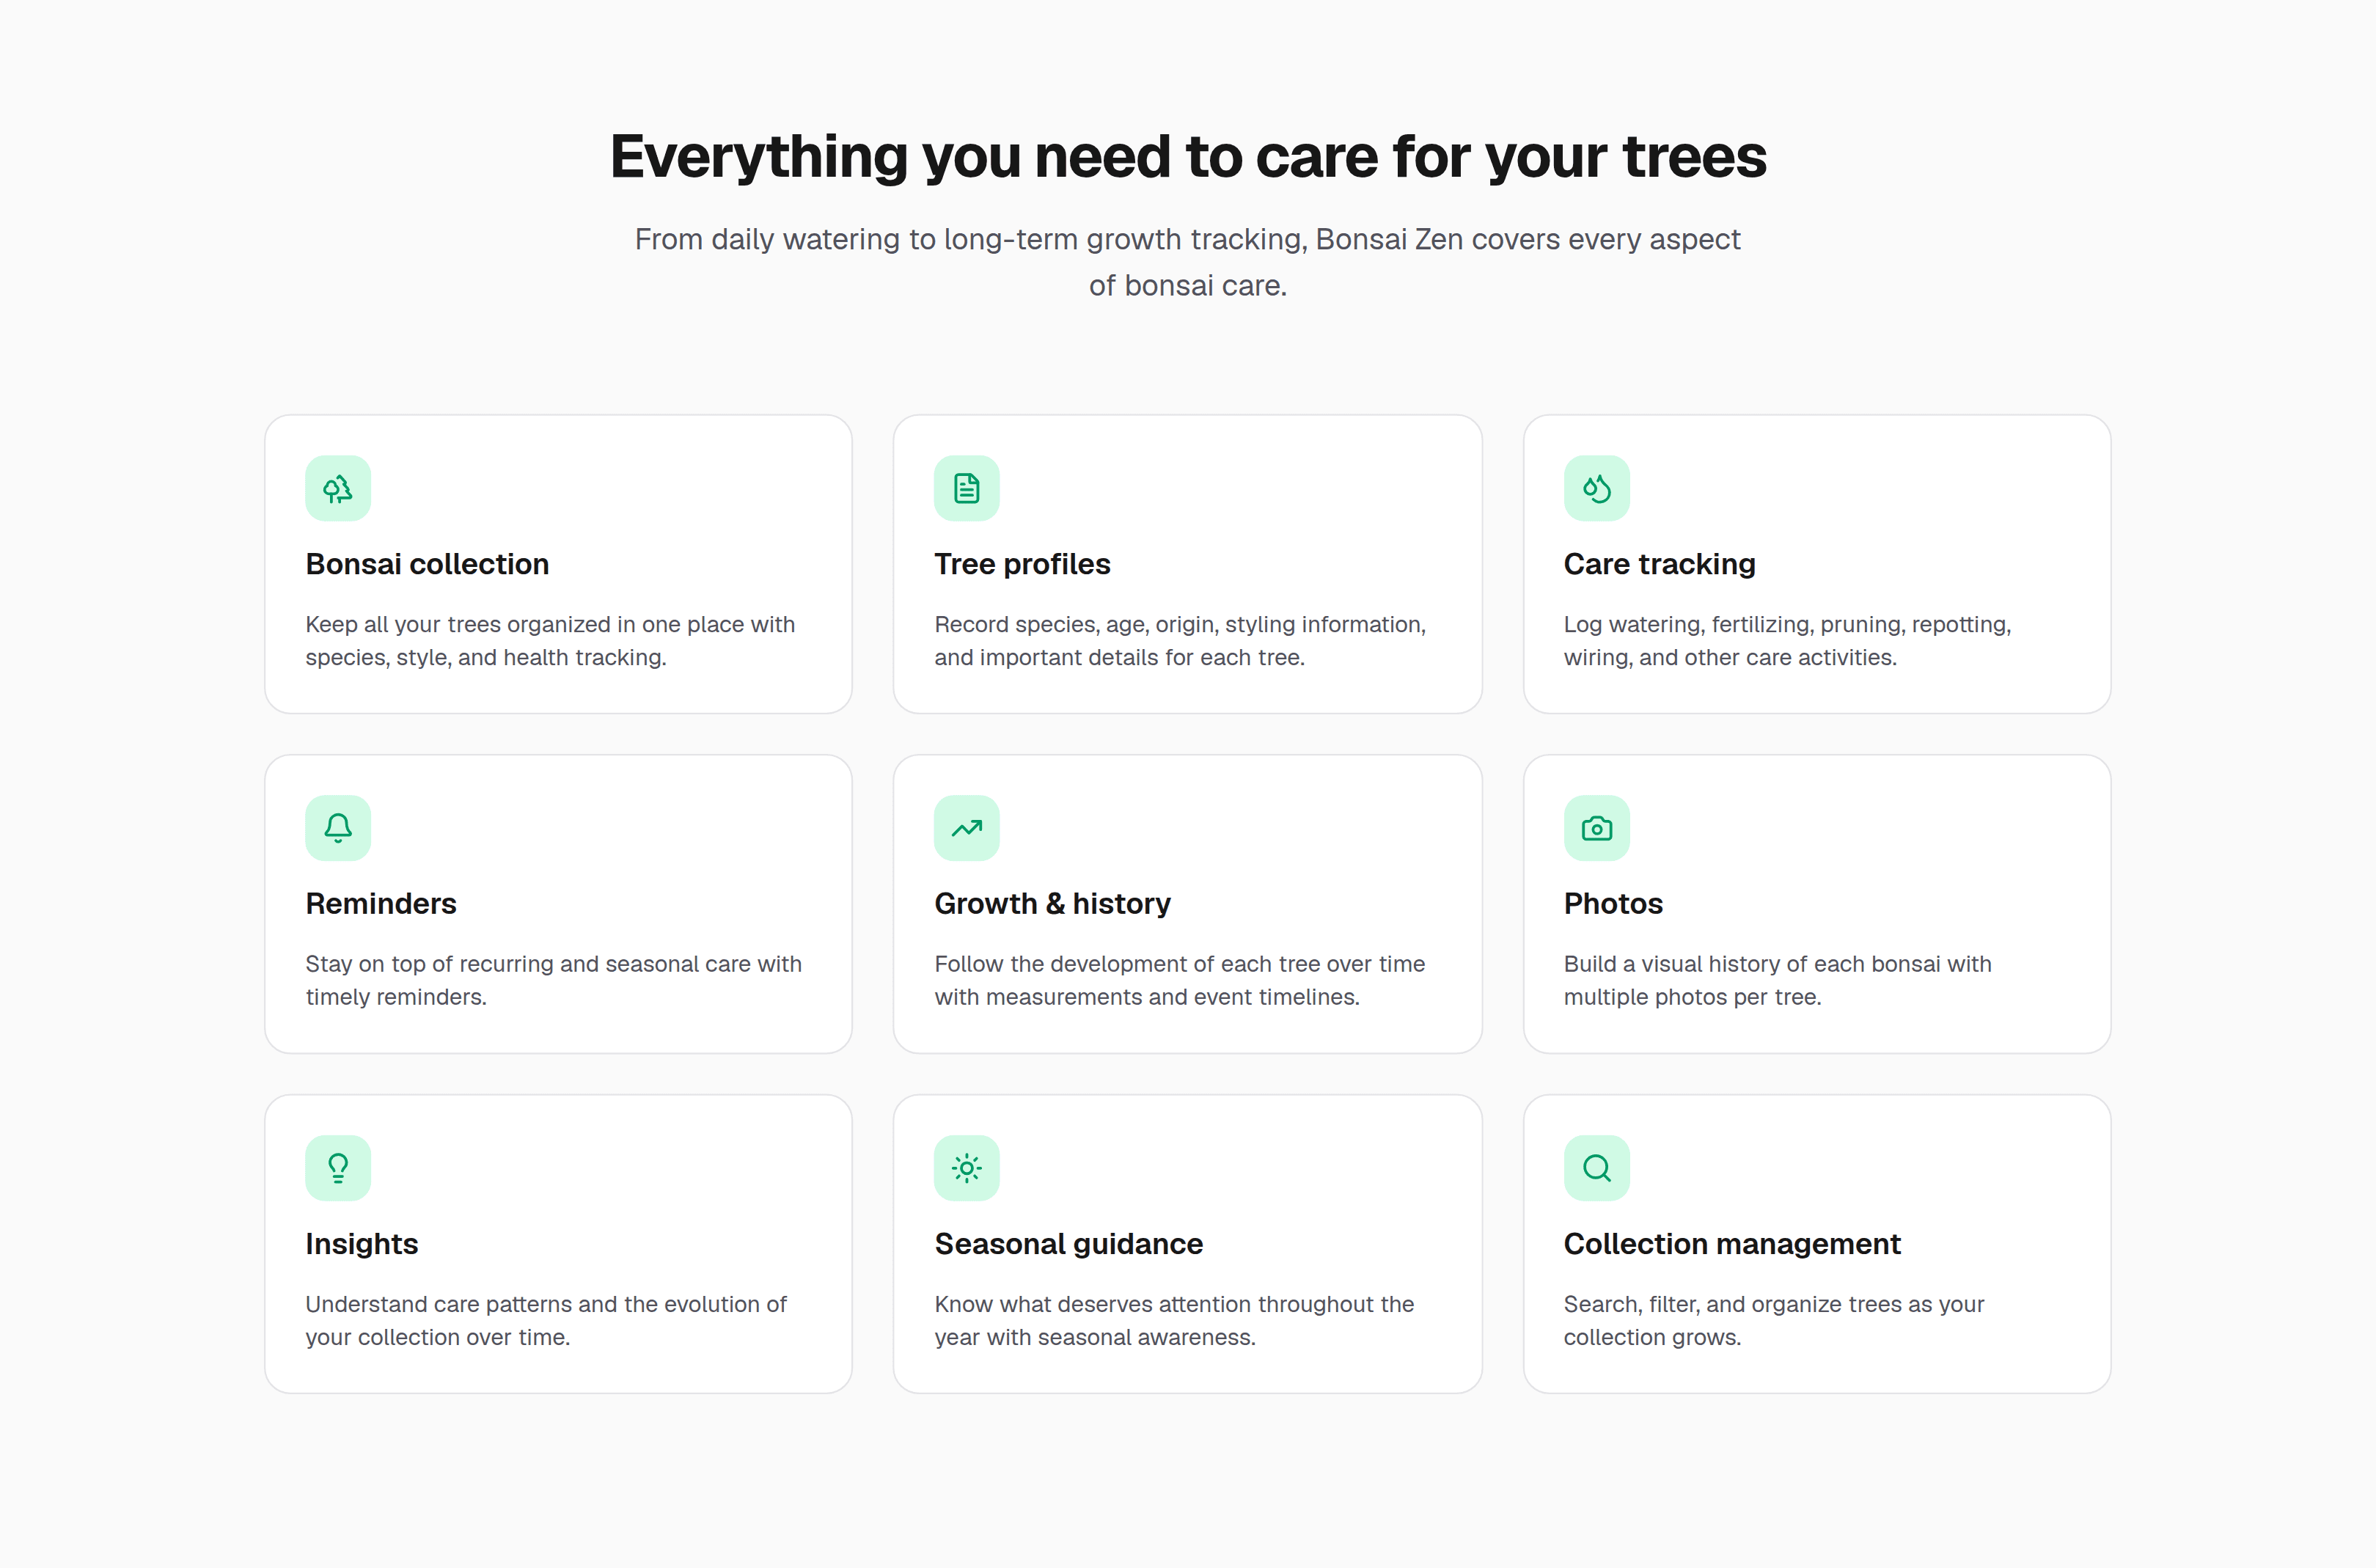The width and height of the screenshot is (2376, 1568).
Task: Click description 'Stay on top of recurring and seasonal care'
Action: [553, 980]
